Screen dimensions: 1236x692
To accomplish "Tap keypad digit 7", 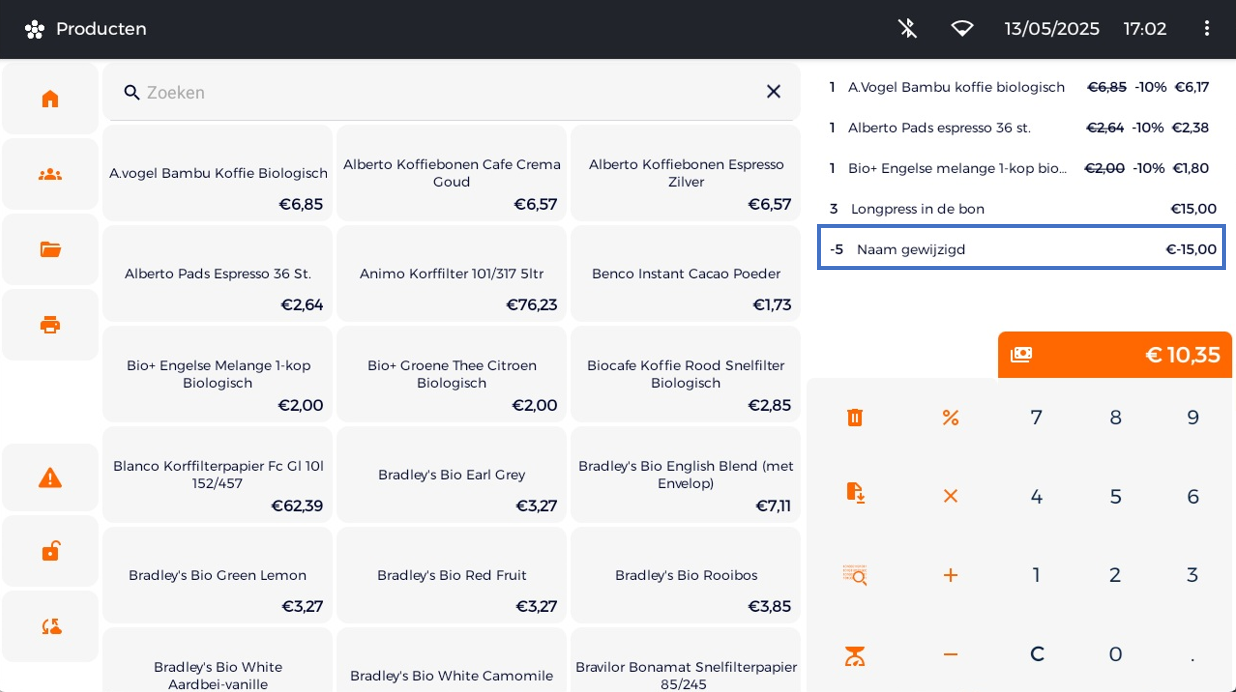I will 1036,417.
